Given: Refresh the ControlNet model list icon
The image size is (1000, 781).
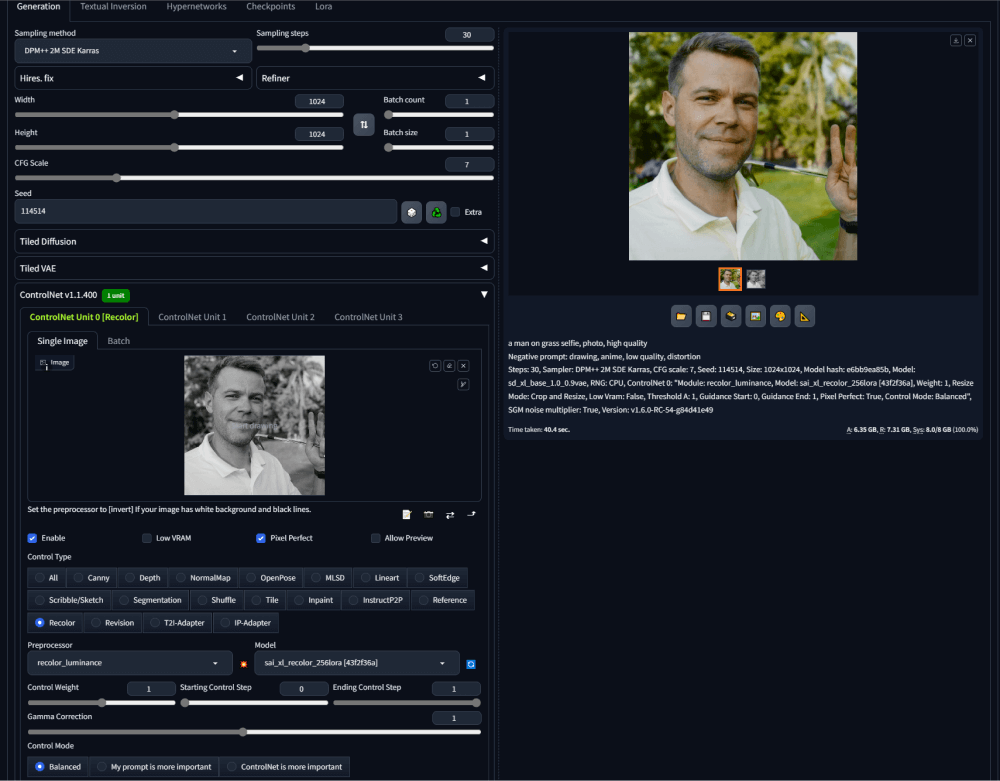Looking at the screenshot, I should click(x=470, y=663).
